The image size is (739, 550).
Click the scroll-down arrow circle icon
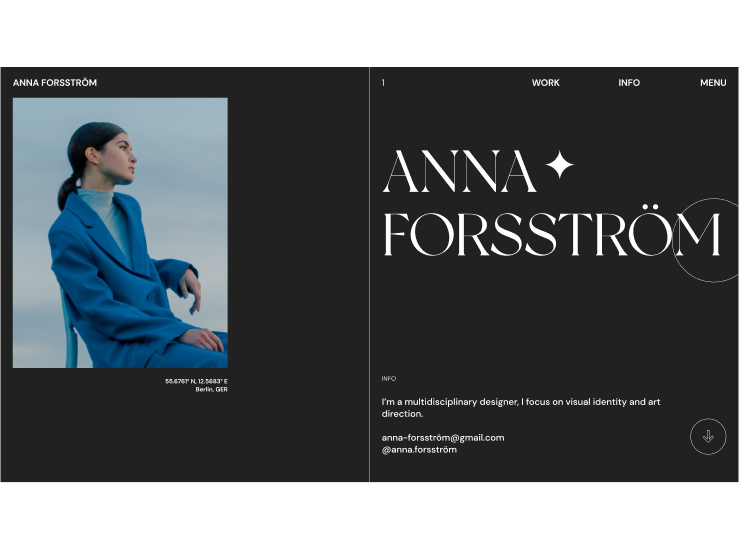708,436
